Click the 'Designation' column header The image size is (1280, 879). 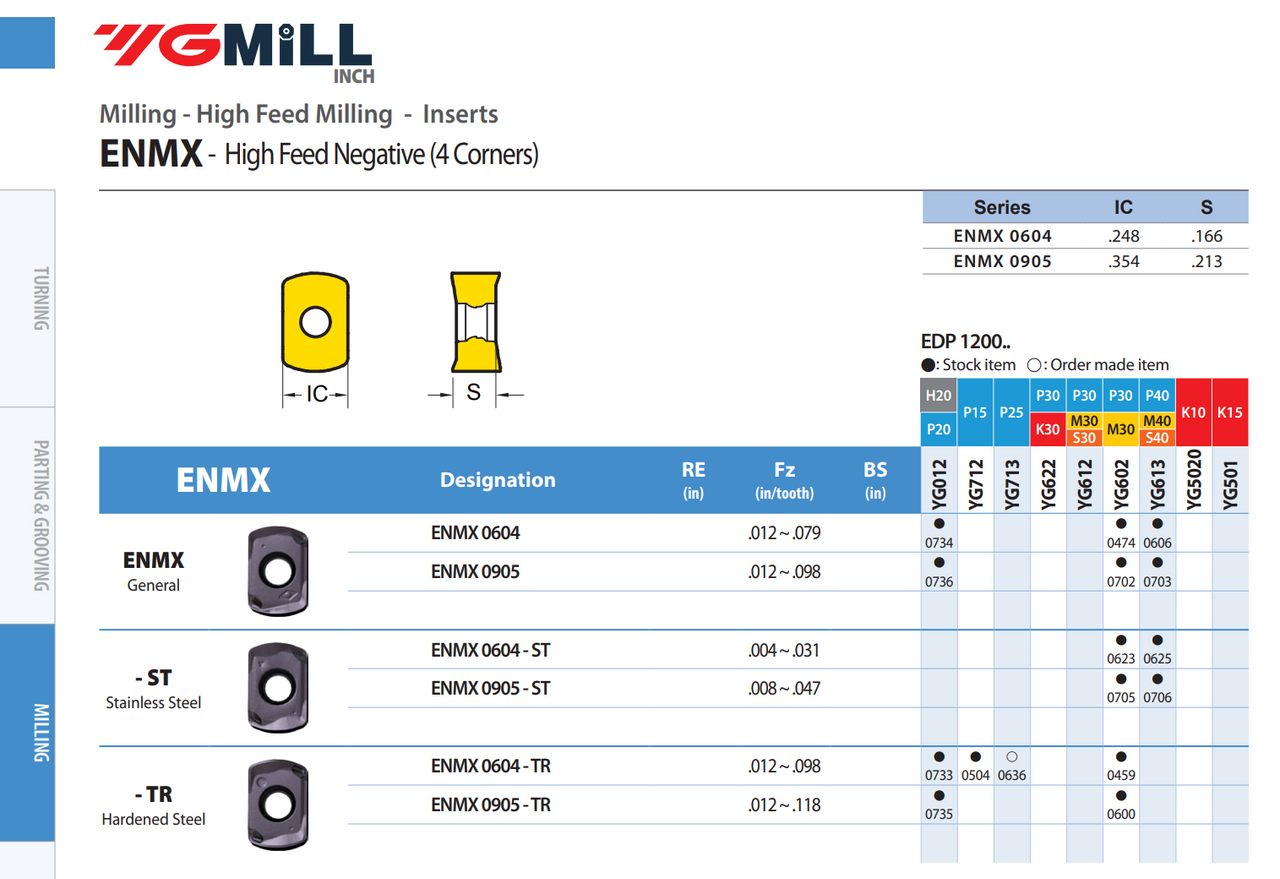[497, 480]
